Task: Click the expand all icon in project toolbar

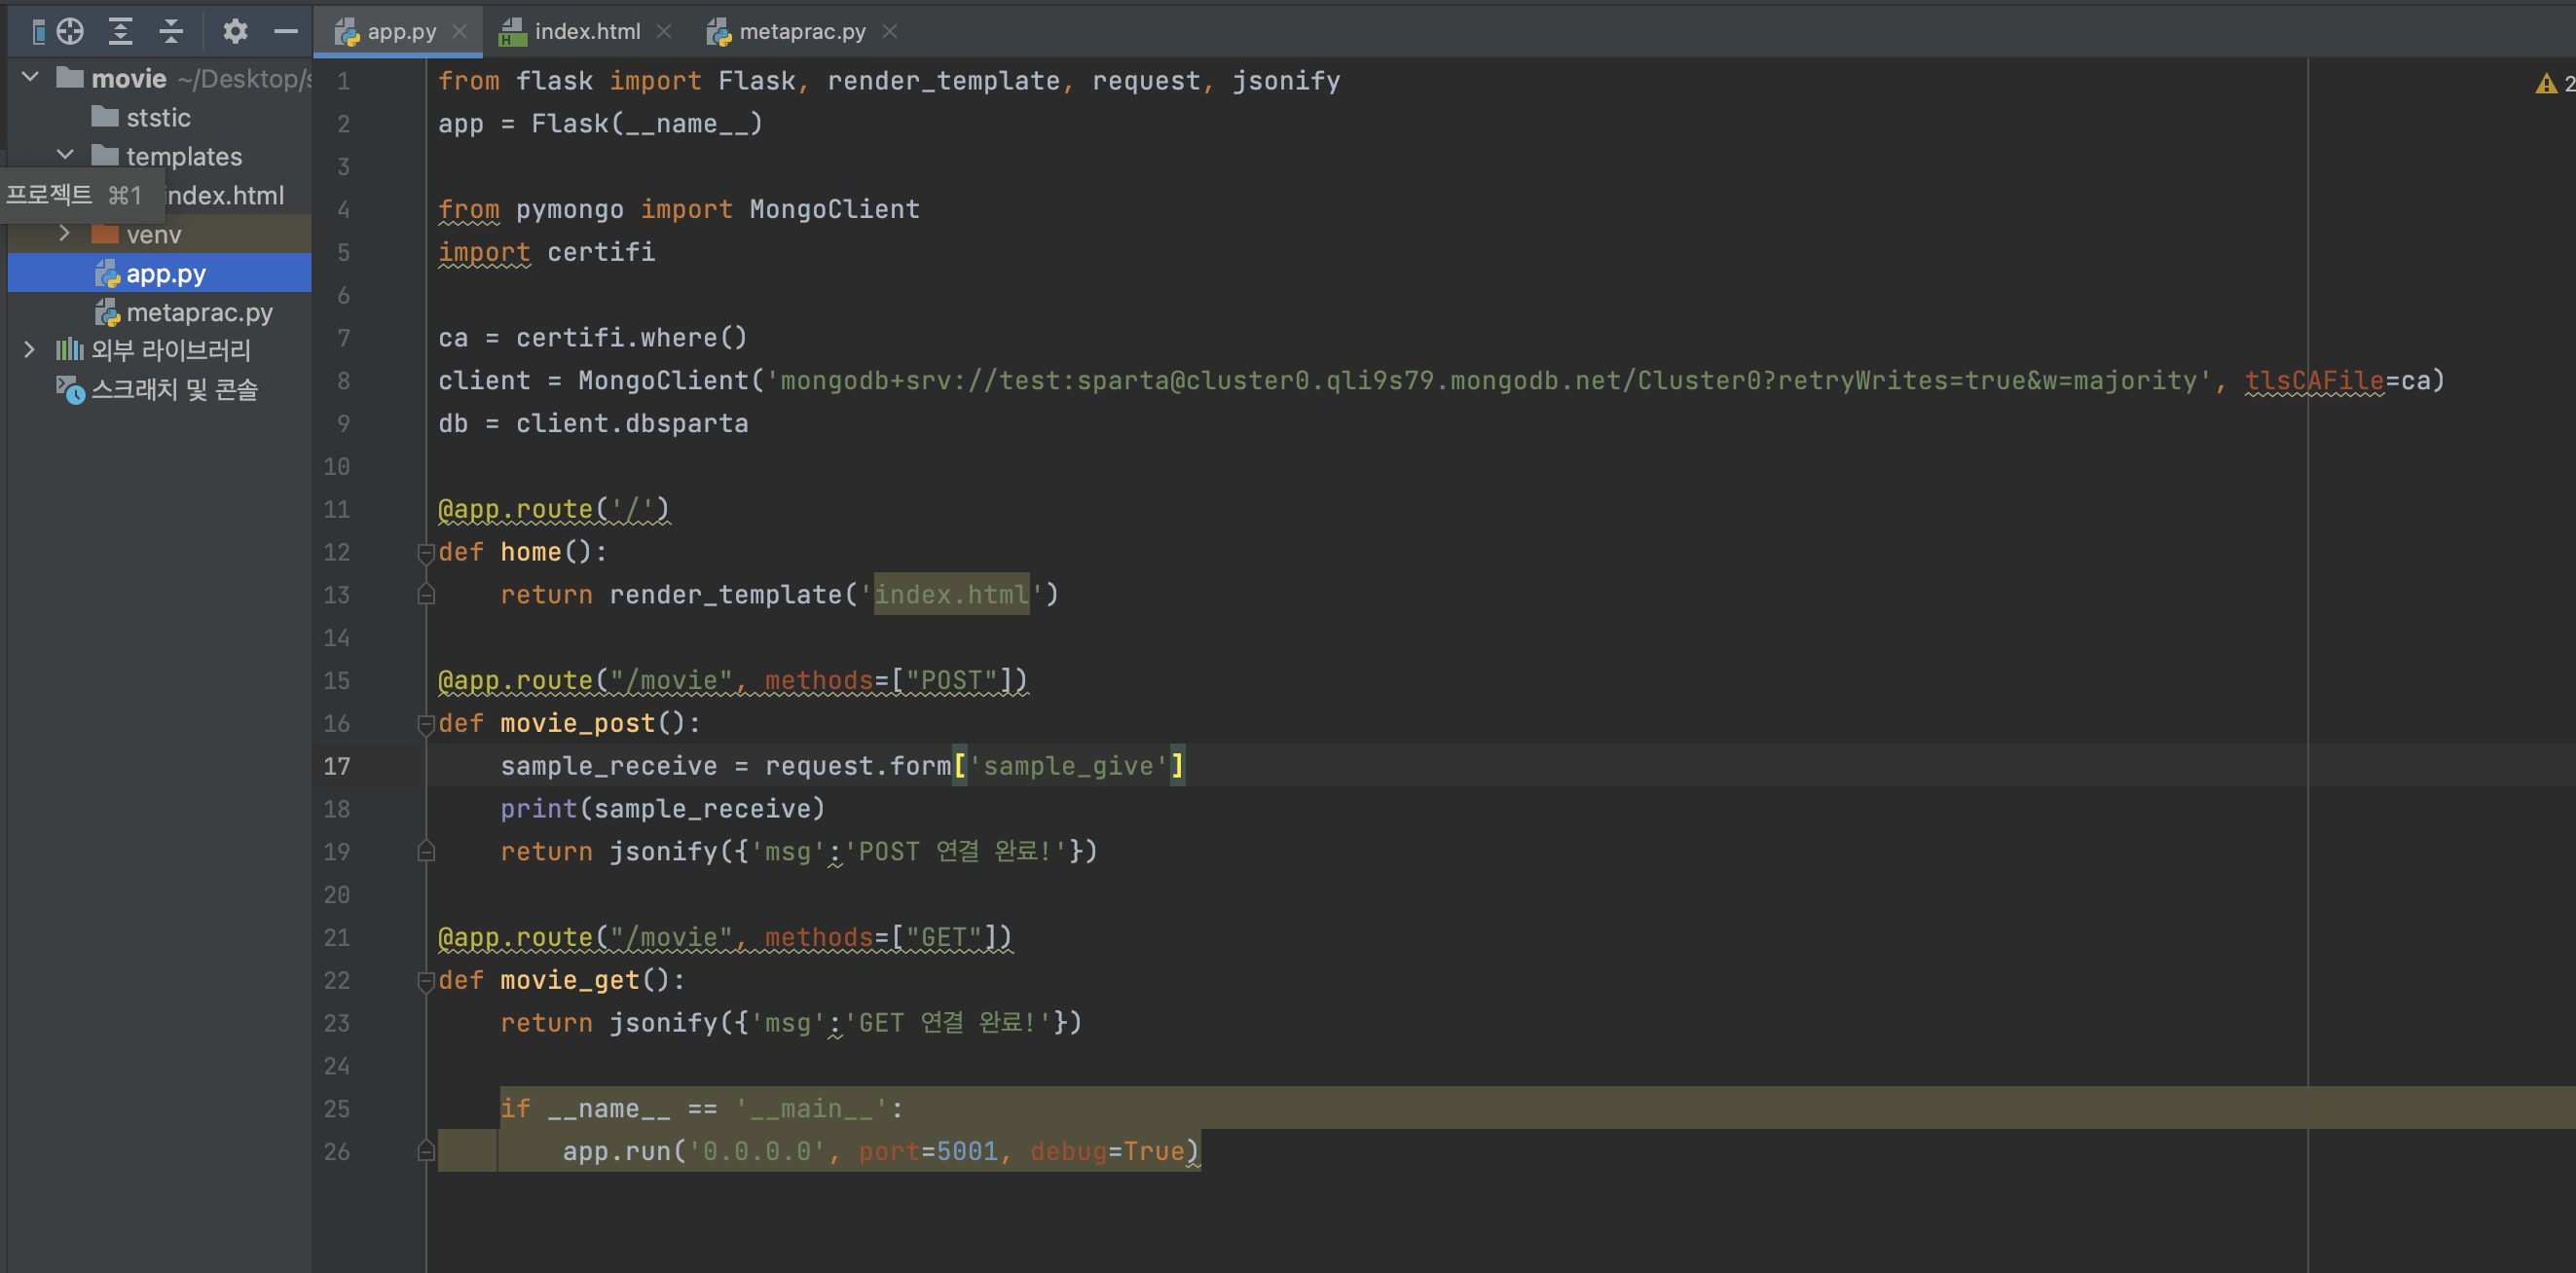Action: (x=120, y=31)
